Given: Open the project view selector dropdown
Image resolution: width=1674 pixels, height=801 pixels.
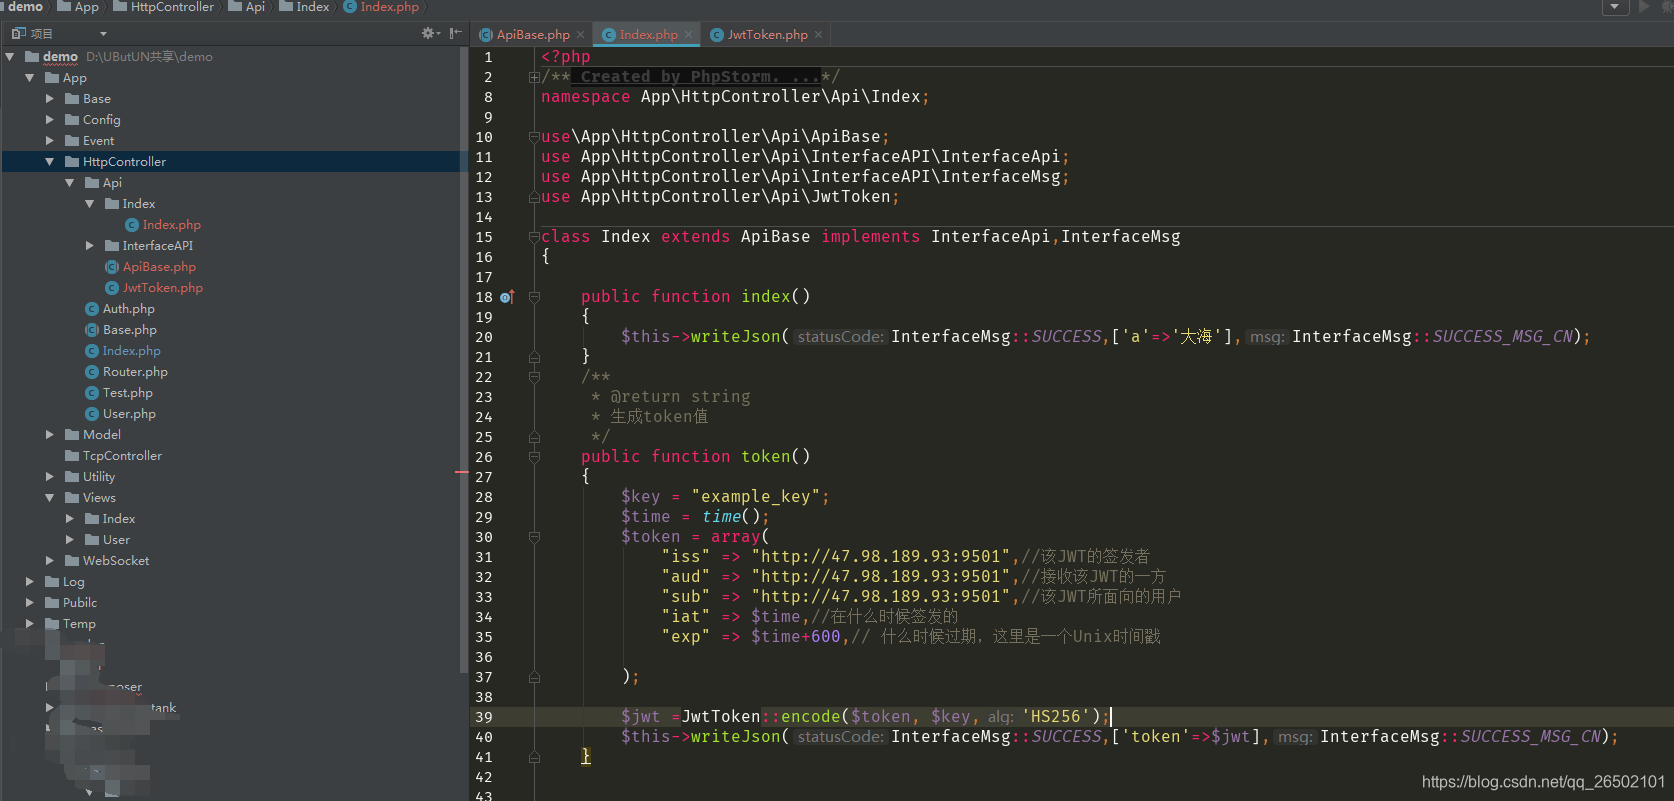Looking at the screenshot, I should point(103,34).
